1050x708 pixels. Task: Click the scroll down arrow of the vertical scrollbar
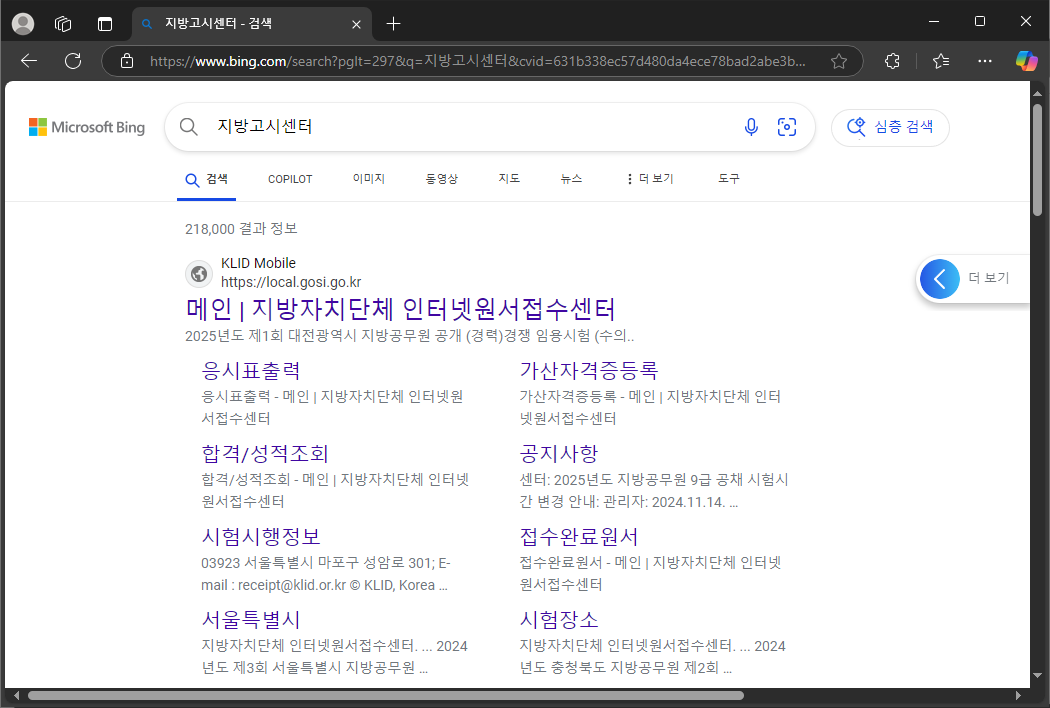click(x=1037, y=676)
